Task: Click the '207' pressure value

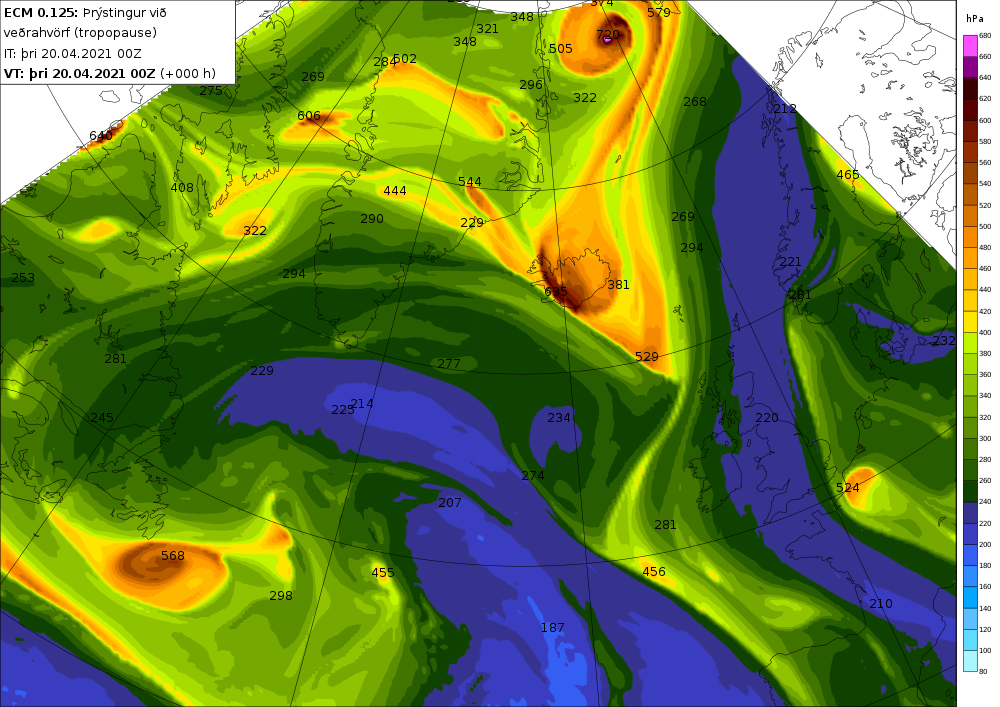Action: point(450,502)
